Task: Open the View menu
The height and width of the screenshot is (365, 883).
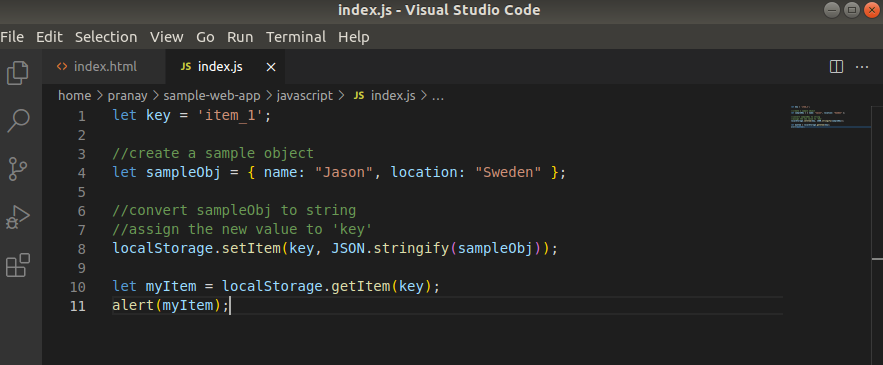Action: [x=167, y=37]
